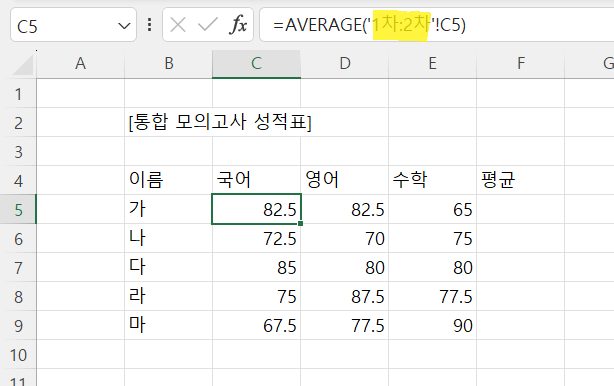Select the name cell '다'

(168, 267)
